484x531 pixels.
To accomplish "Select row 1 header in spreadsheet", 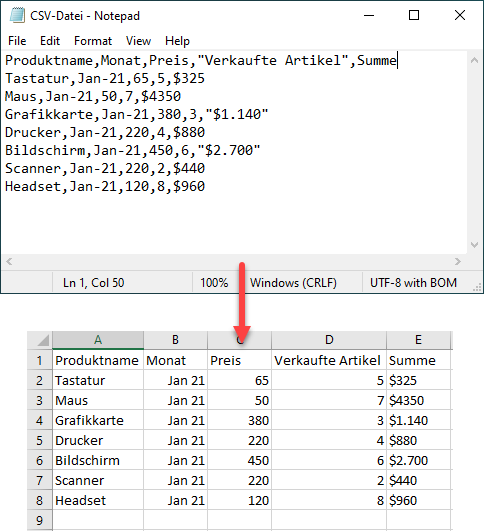I will [x=40, y=360].
